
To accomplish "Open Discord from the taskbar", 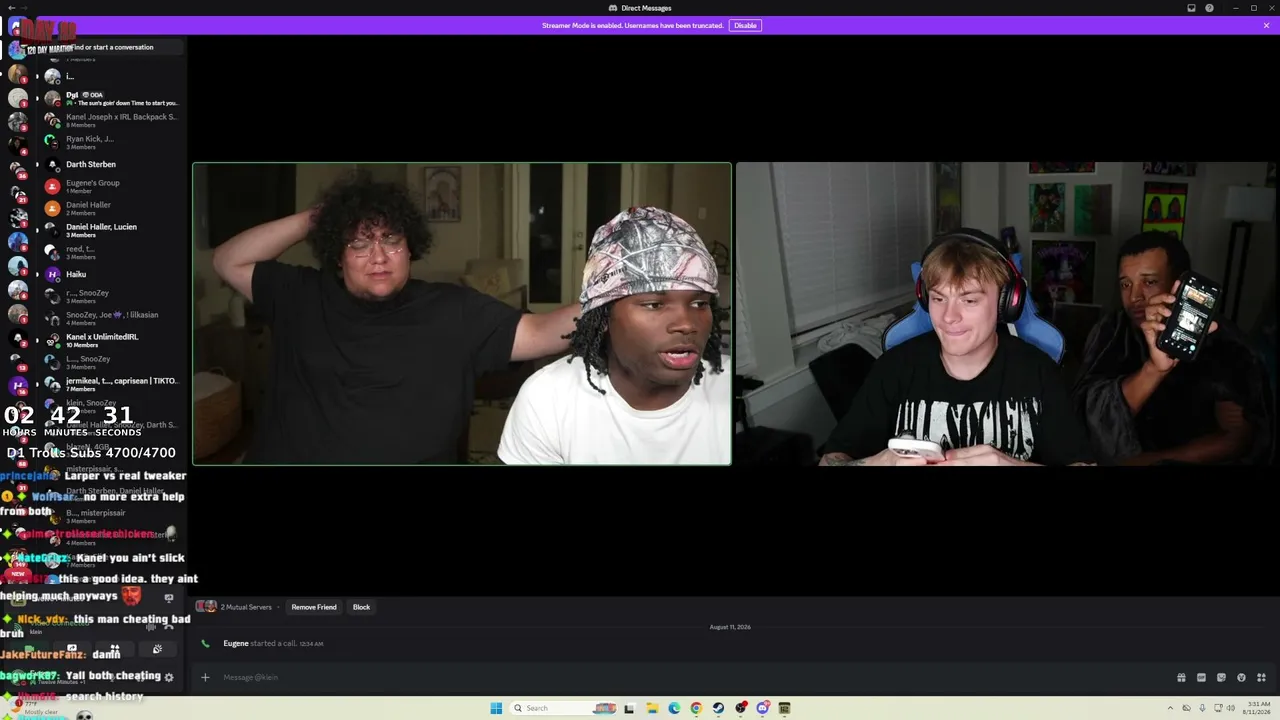I will pos(763,708).
